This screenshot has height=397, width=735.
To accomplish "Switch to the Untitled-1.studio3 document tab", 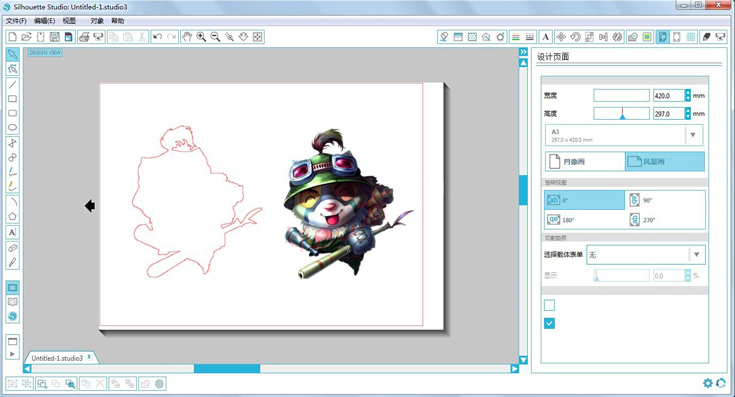I will click(61, 358).
